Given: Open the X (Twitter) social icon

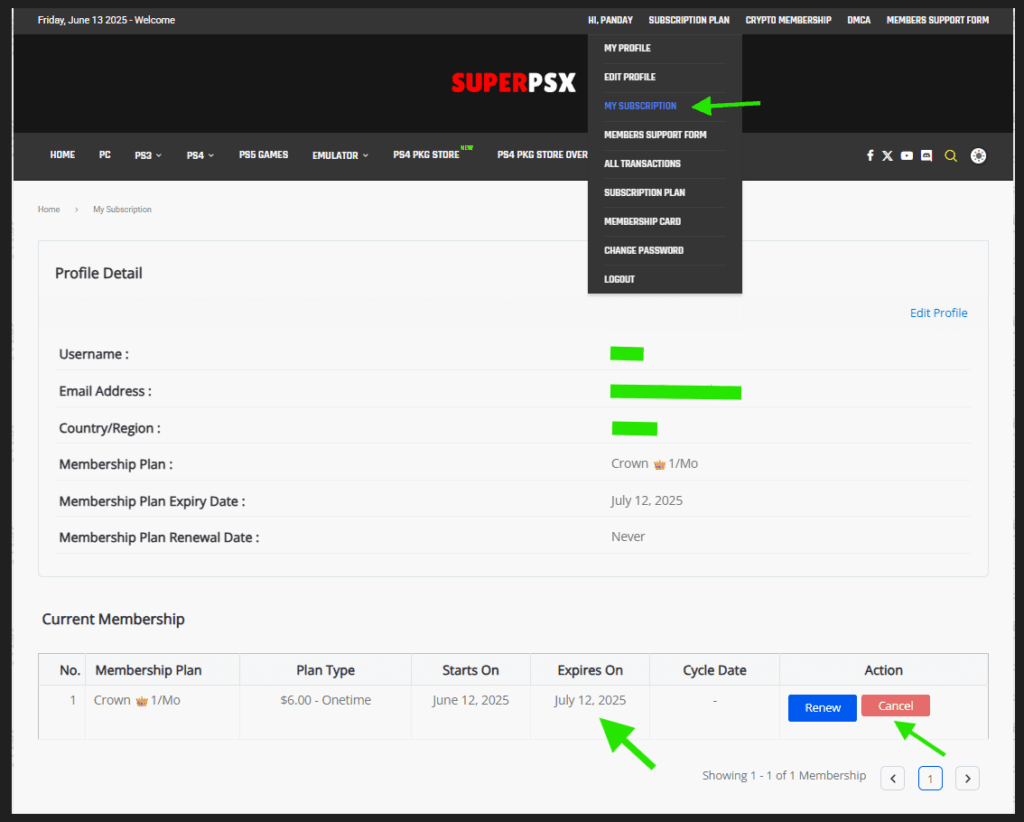Looking at the screenshot, I should coord(888,155).
